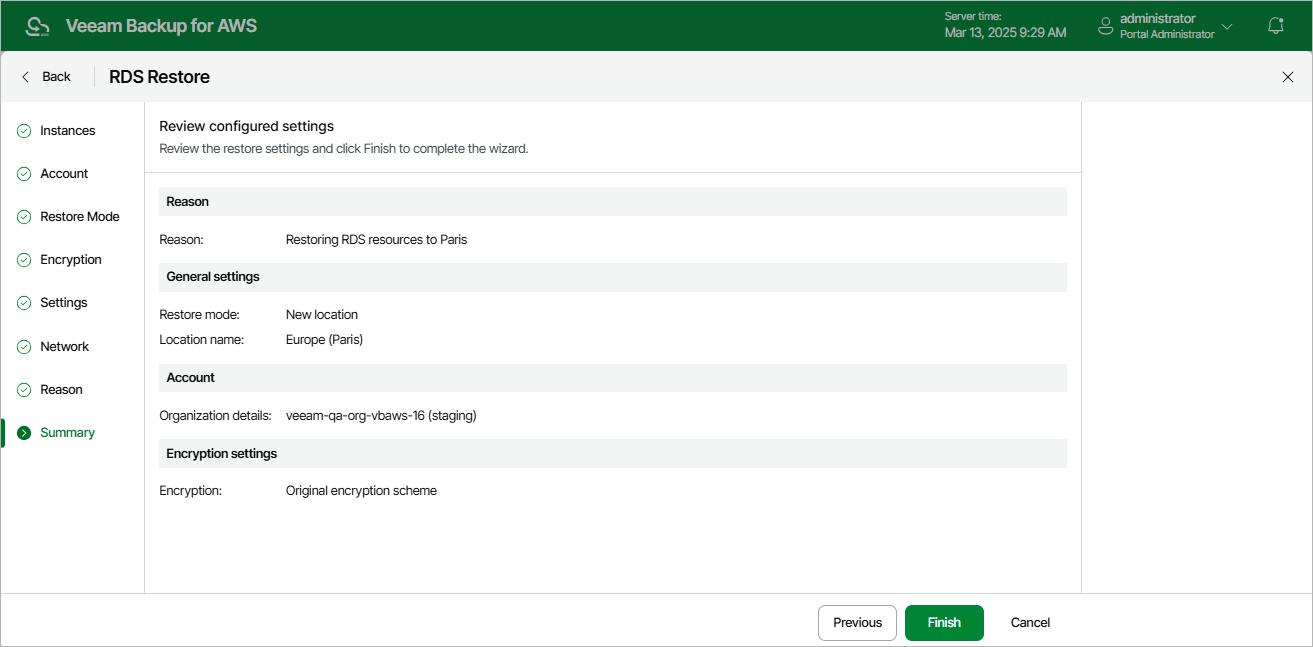Switch to the Summary step

coord(67,433)
